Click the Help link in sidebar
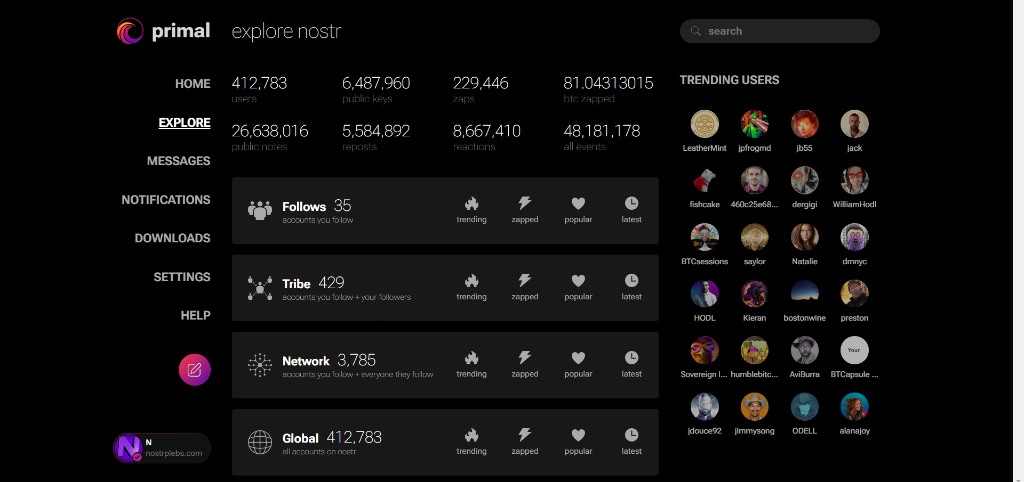The image size is (1024, 482). click(195, 315)
